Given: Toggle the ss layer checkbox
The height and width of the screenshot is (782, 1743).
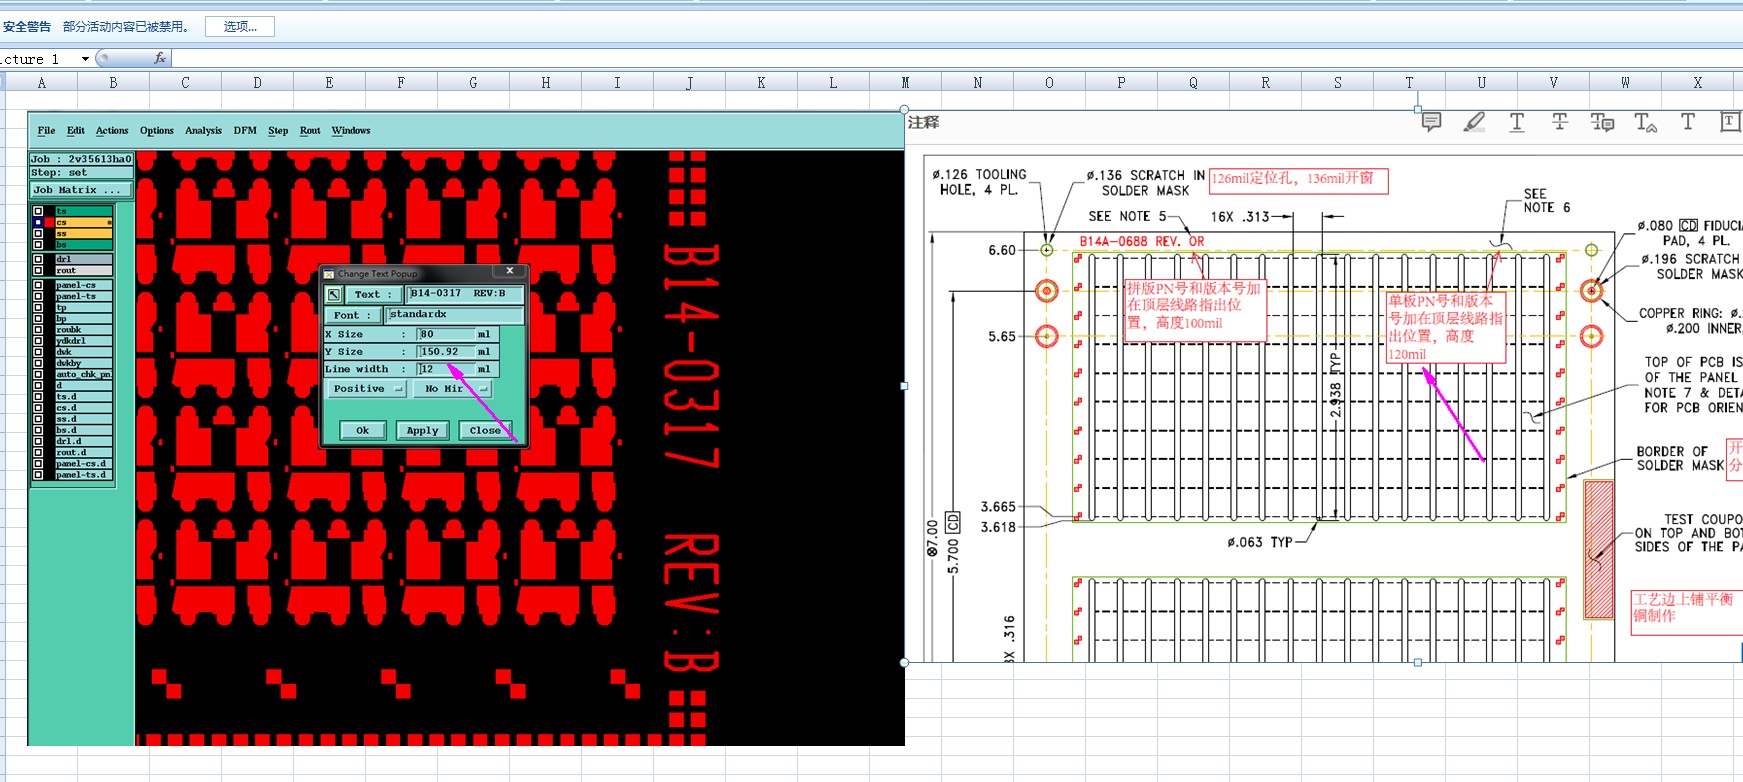Looking at the screenshot, I should pyautogui.click(x=38, y=233).
